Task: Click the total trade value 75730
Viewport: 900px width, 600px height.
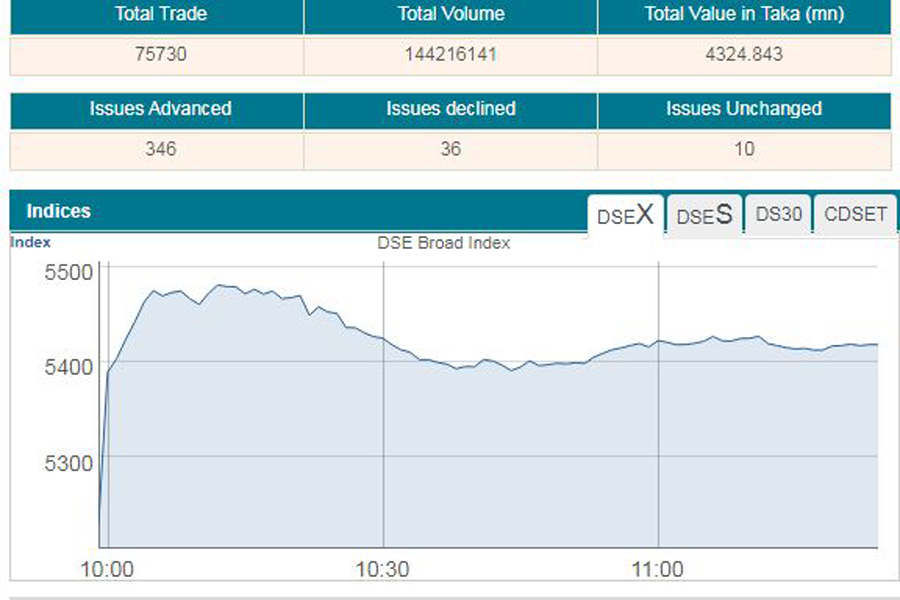Action: 160,54
